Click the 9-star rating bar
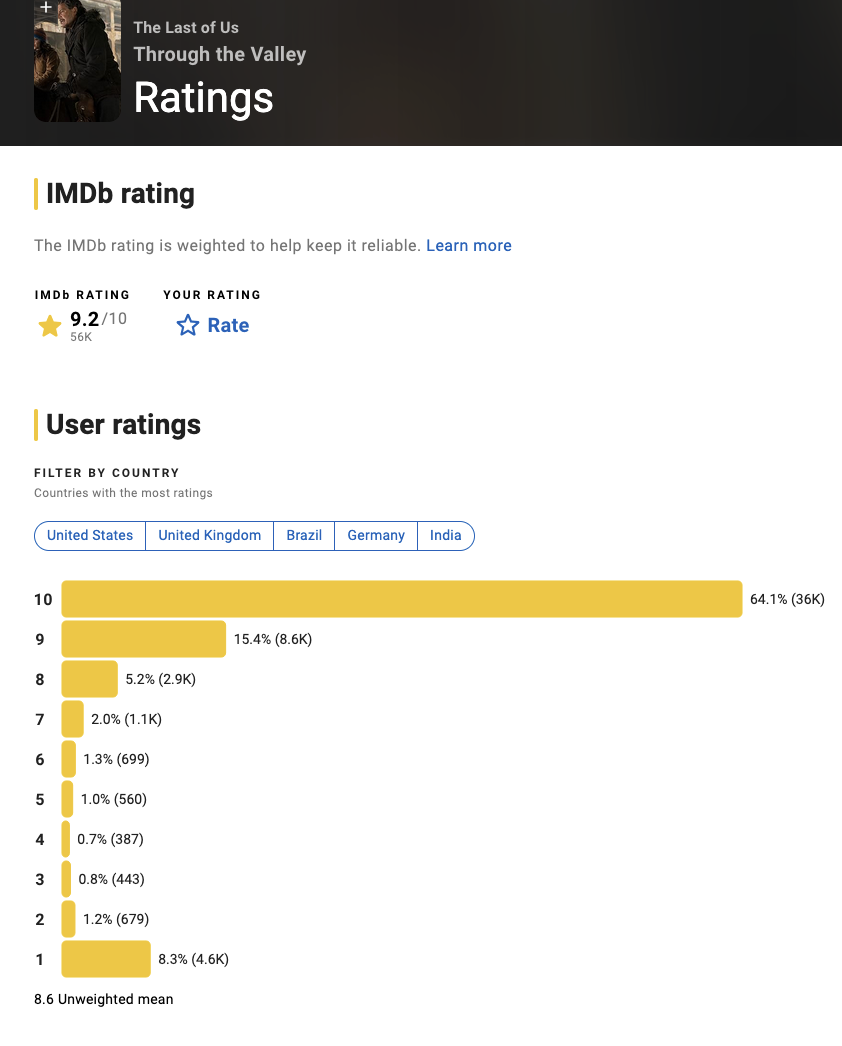The image size is (842, 1046). 143,639
